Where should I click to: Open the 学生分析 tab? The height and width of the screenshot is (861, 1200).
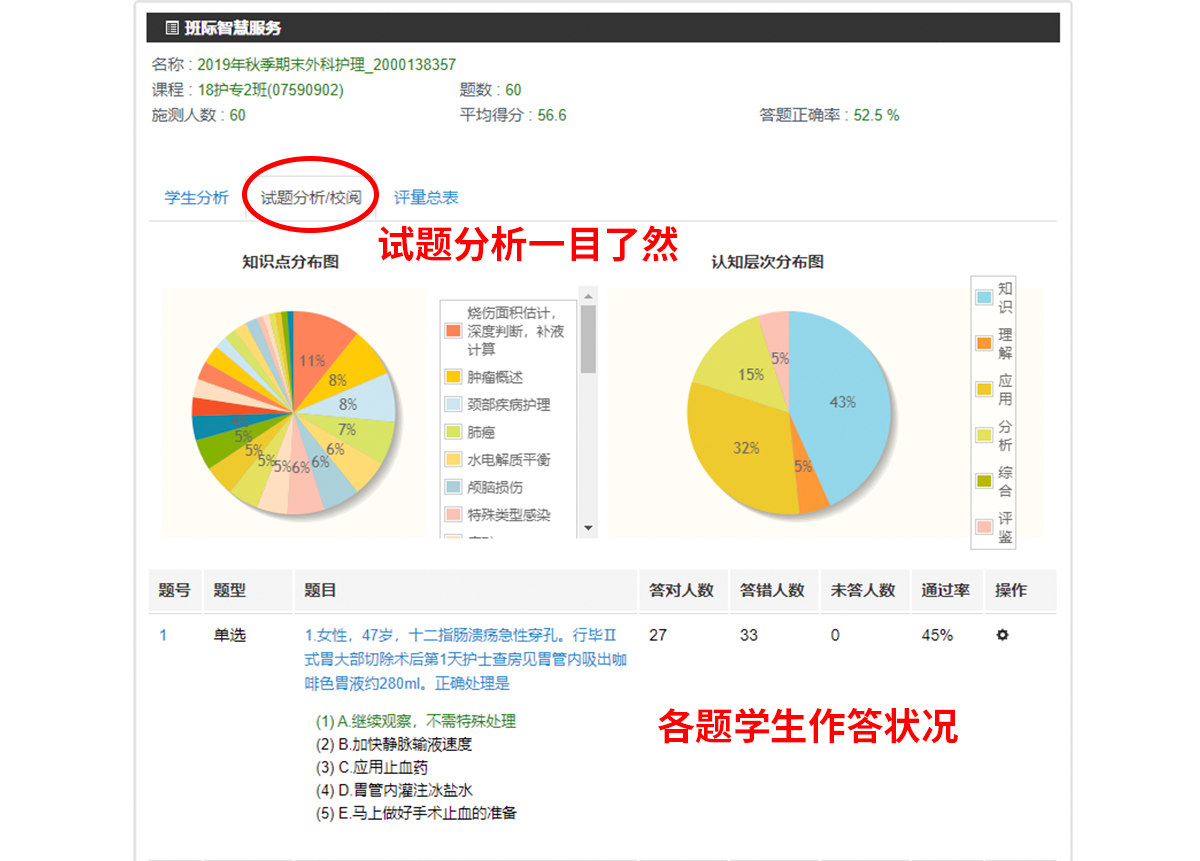tap(196, 197)
